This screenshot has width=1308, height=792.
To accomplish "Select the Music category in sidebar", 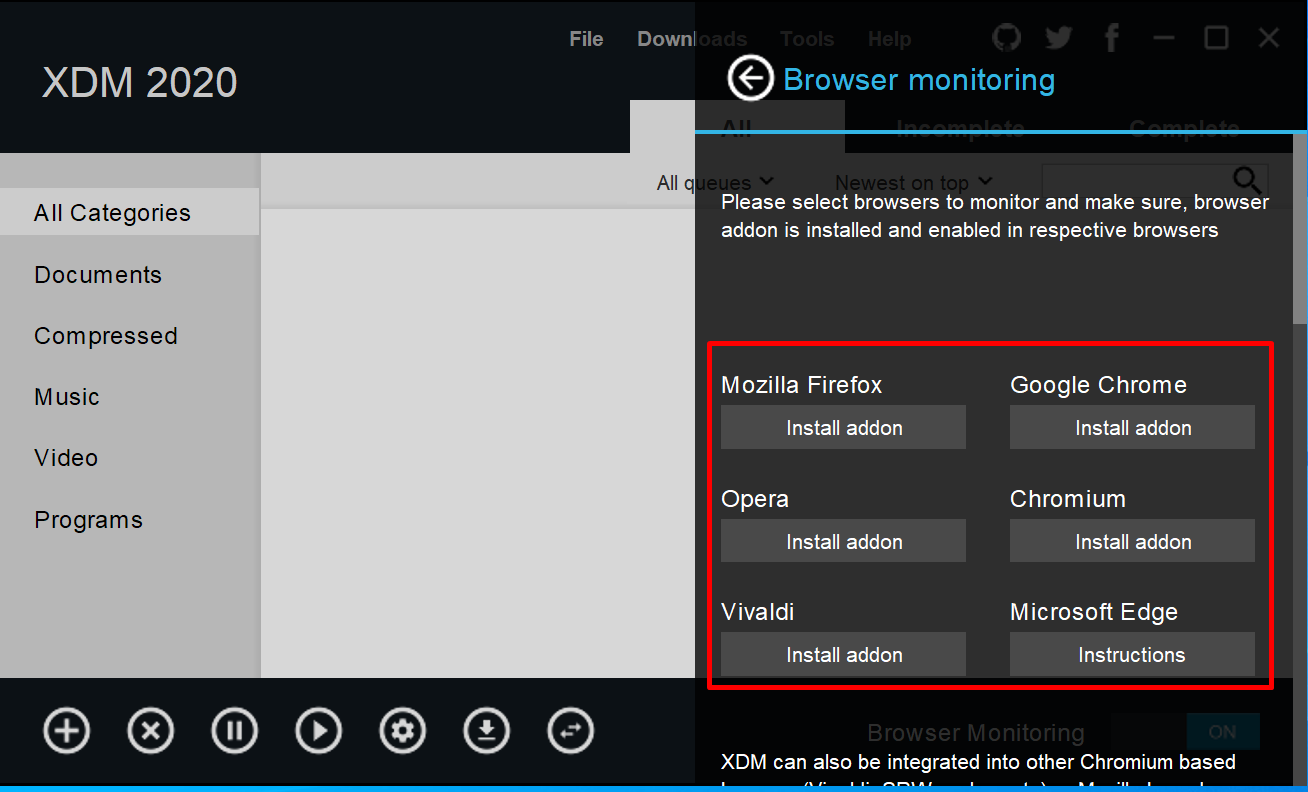I will pos(66,397).
